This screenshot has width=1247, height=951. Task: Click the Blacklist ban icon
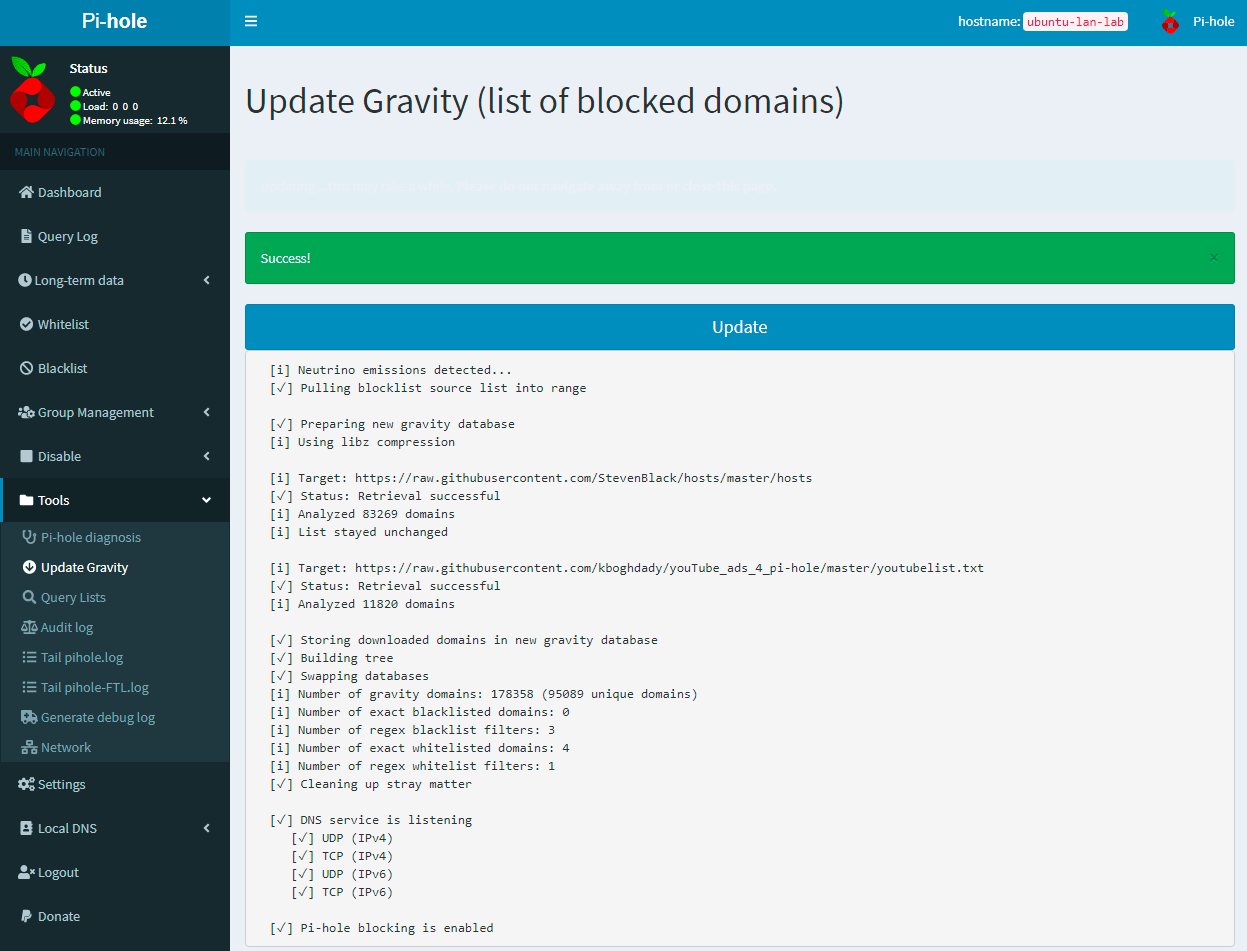(27, 368)
